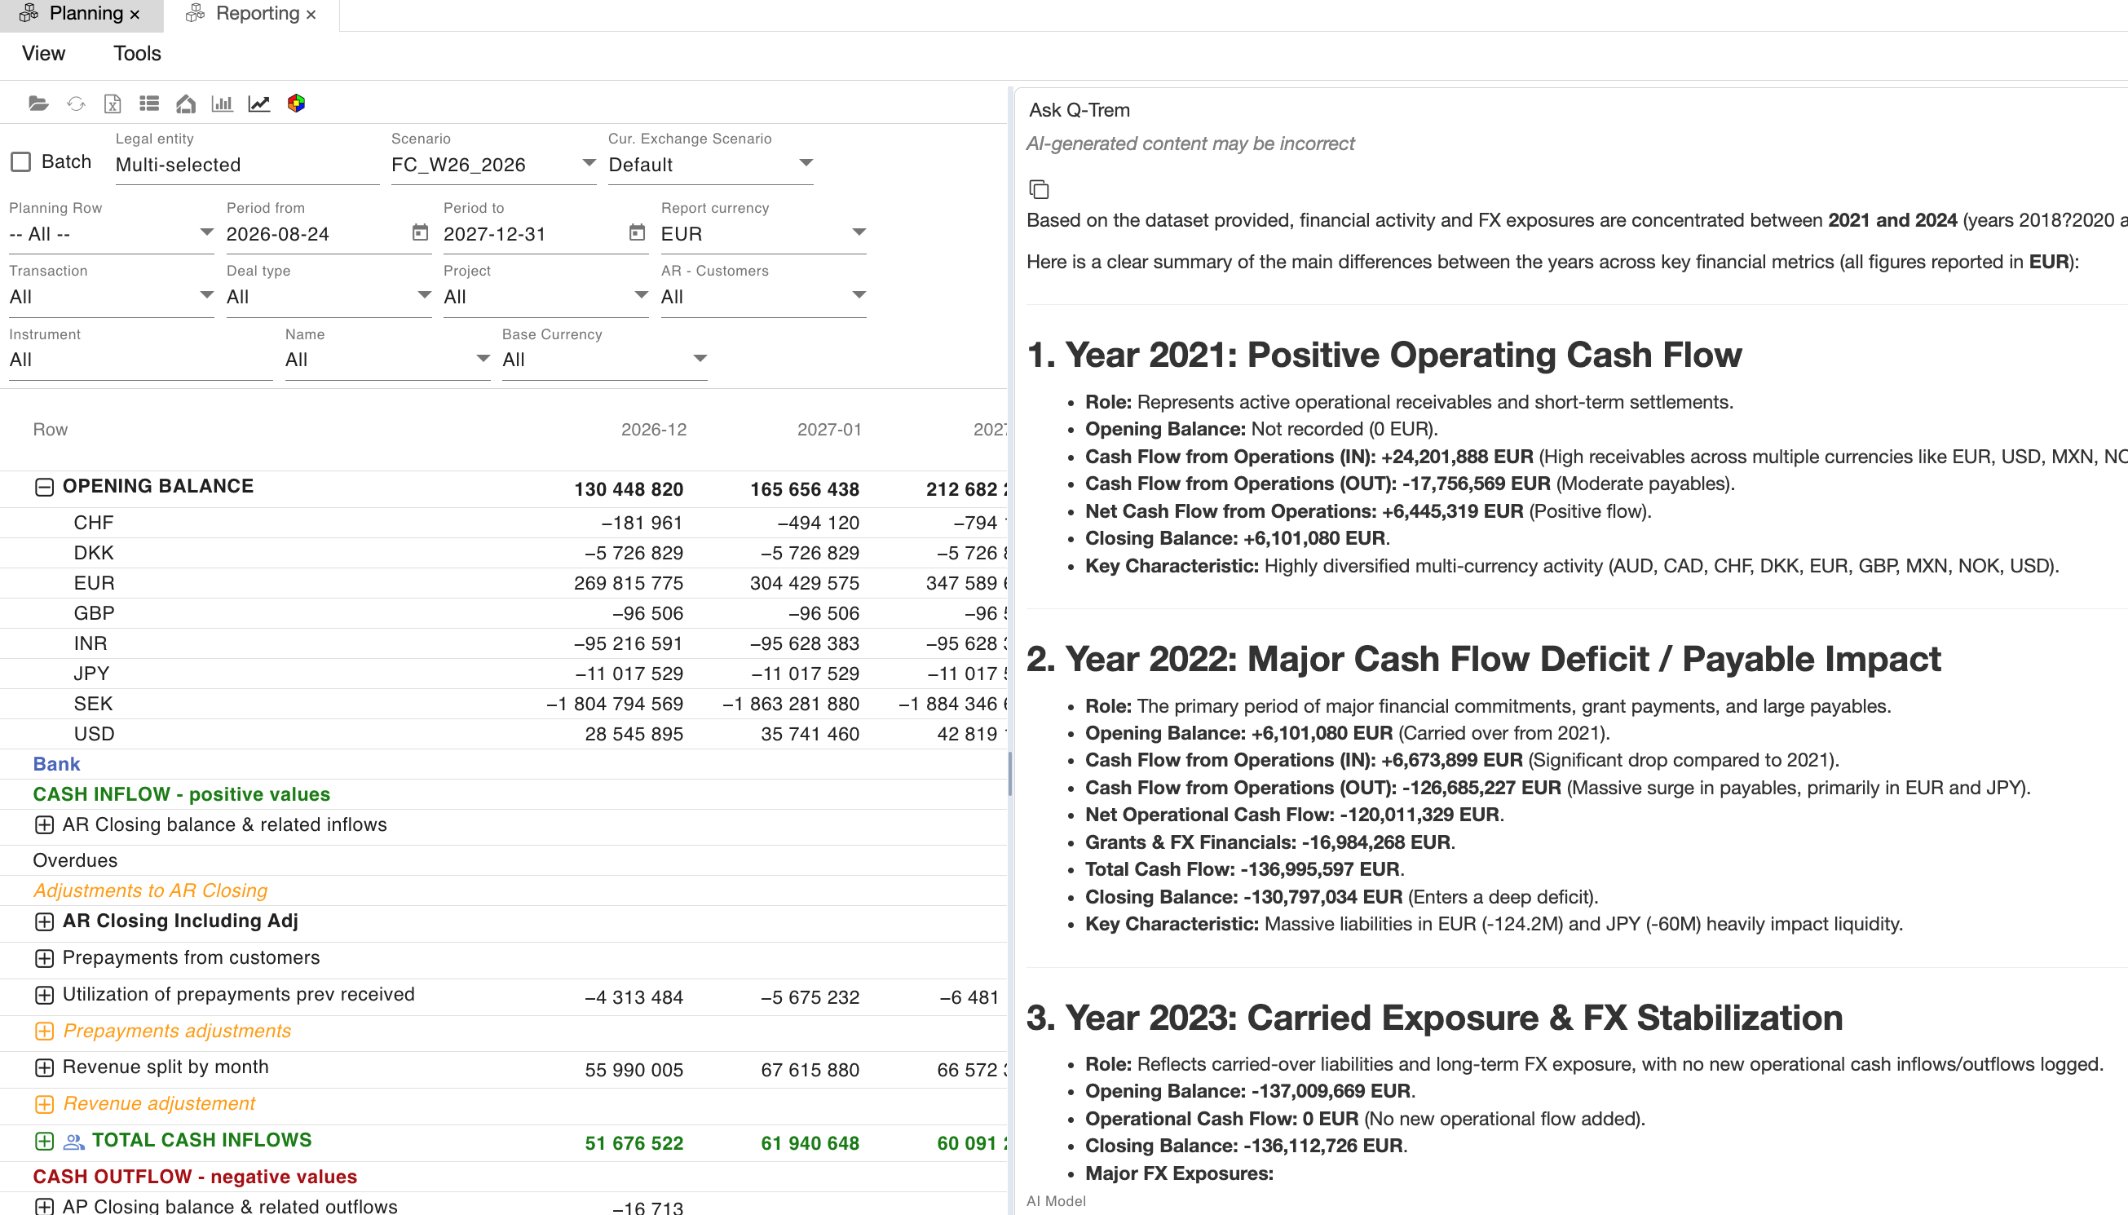Expand AP Closing balance & related outflows
The width and height of the screenshot is (2128, 1215).
coord(44,1206)
